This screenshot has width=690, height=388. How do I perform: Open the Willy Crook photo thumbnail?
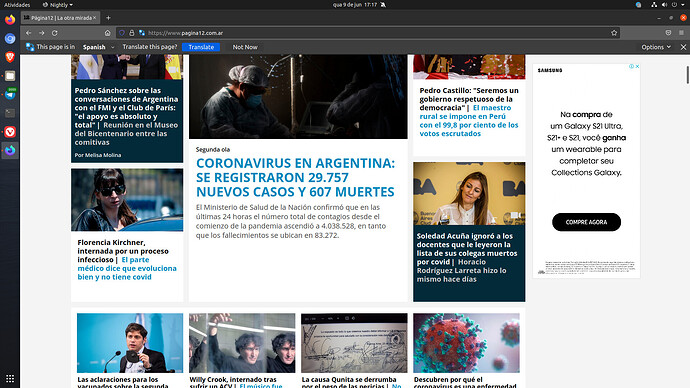click(x=242, y=343)
